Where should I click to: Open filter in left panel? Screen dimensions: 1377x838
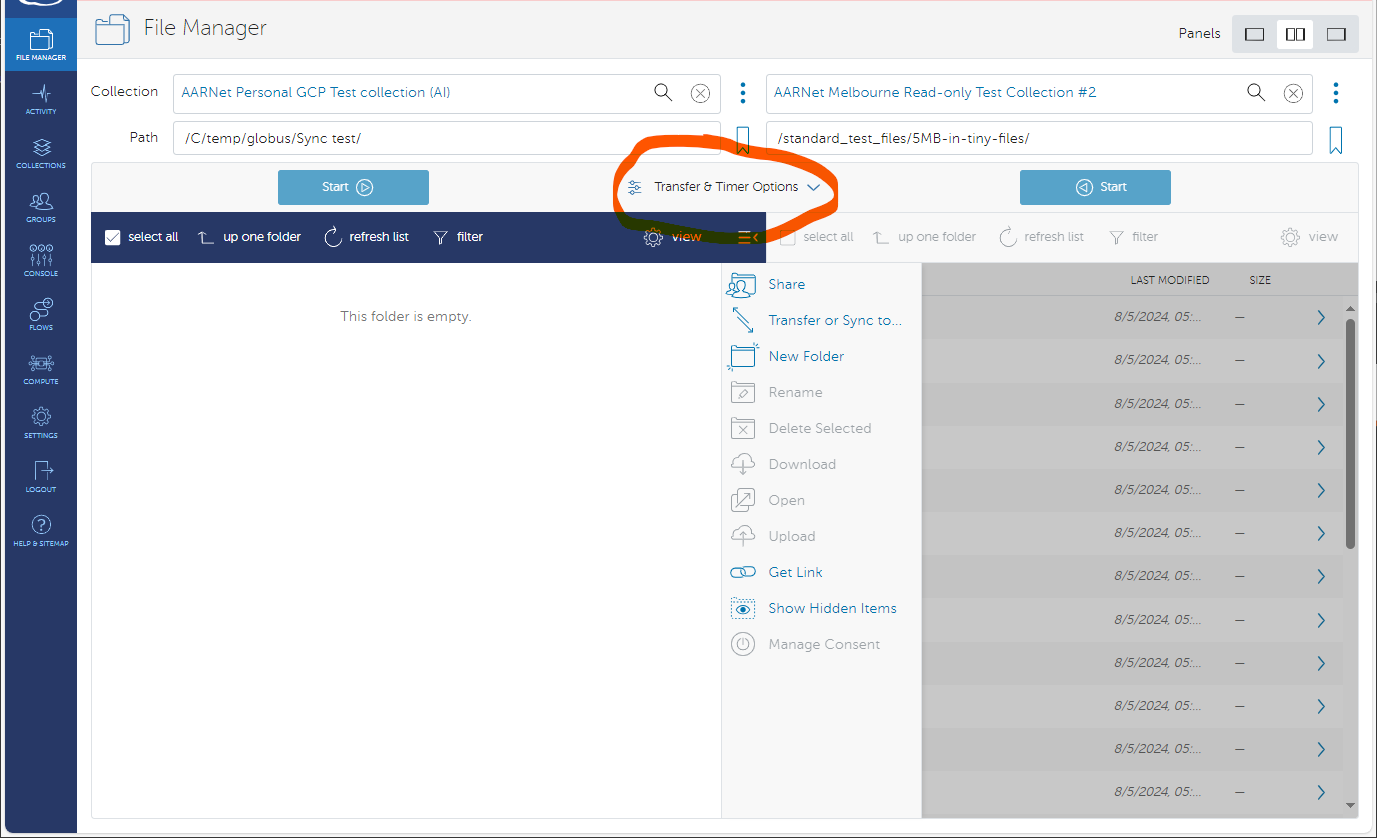(458, 237)
